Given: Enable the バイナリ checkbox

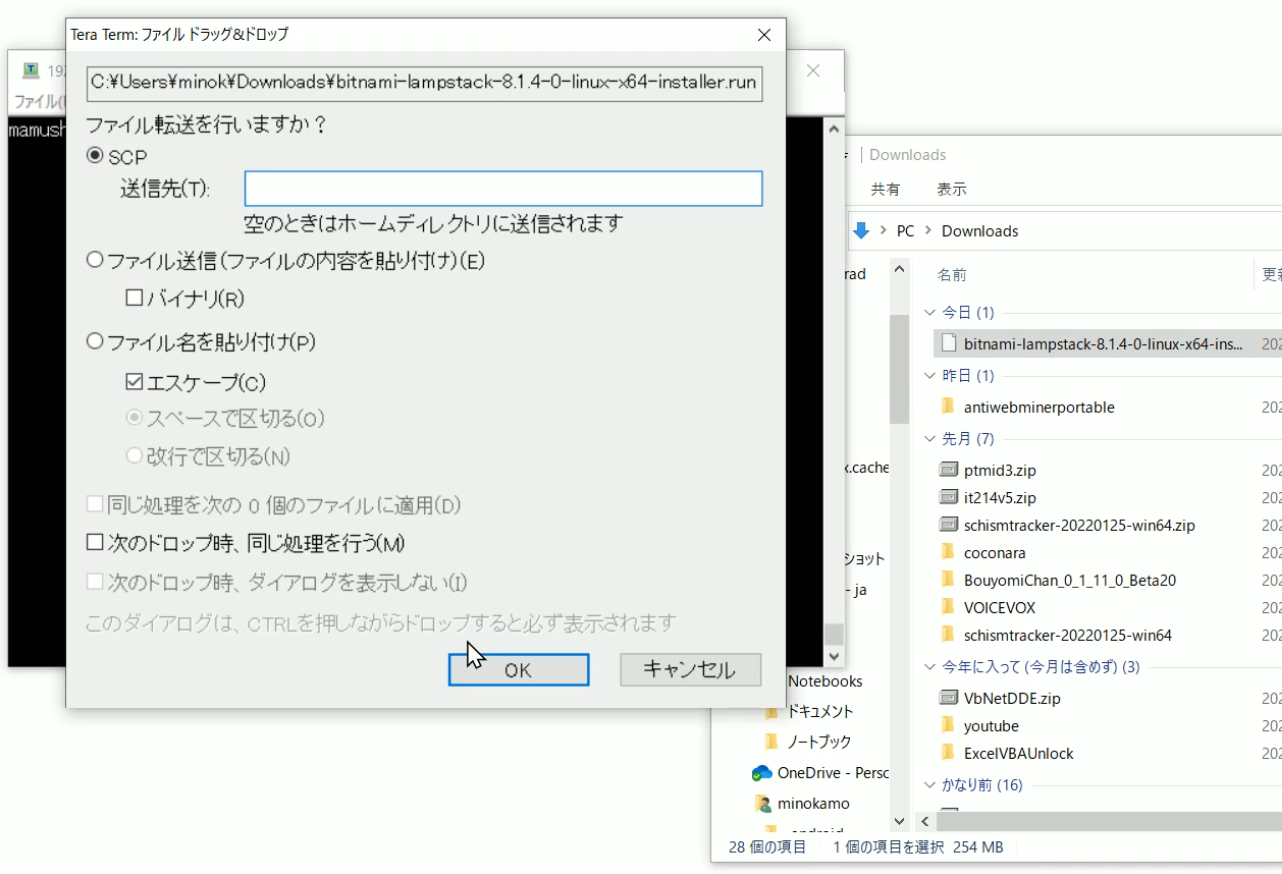Looking at the screenshot, I should tap(134, 298).
